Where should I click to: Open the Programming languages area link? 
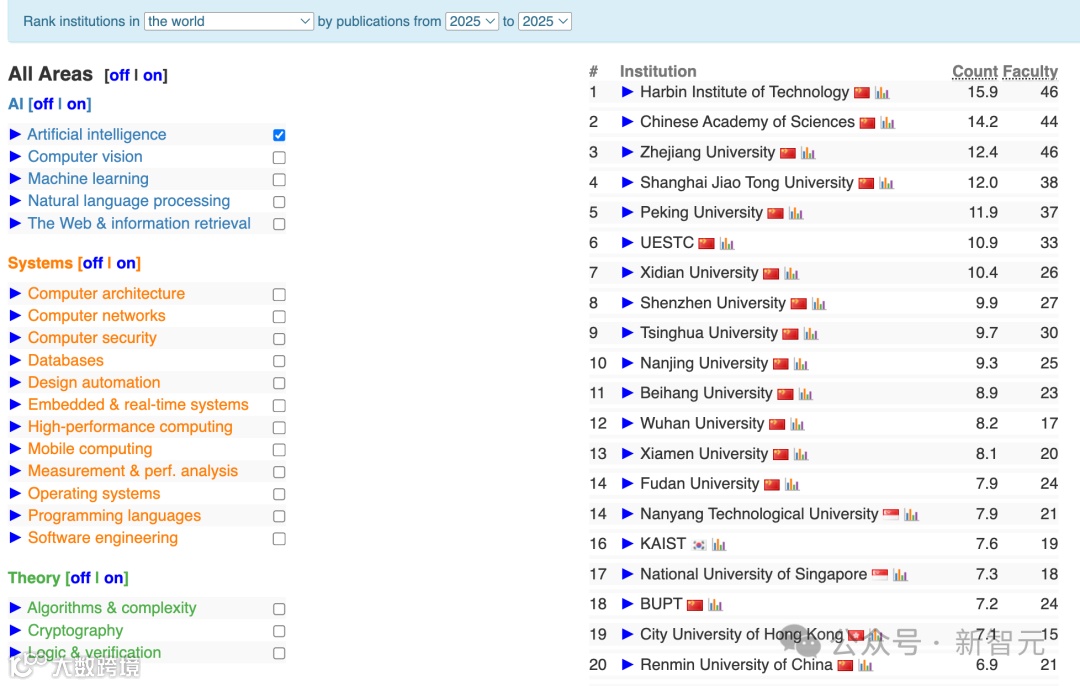(114, 515)
